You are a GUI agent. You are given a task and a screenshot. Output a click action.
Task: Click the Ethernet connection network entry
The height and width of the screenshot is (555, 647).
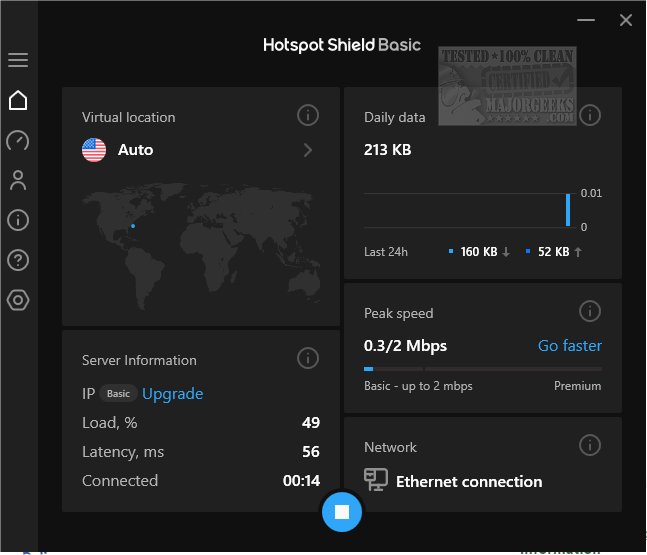[x=468, y=481]
